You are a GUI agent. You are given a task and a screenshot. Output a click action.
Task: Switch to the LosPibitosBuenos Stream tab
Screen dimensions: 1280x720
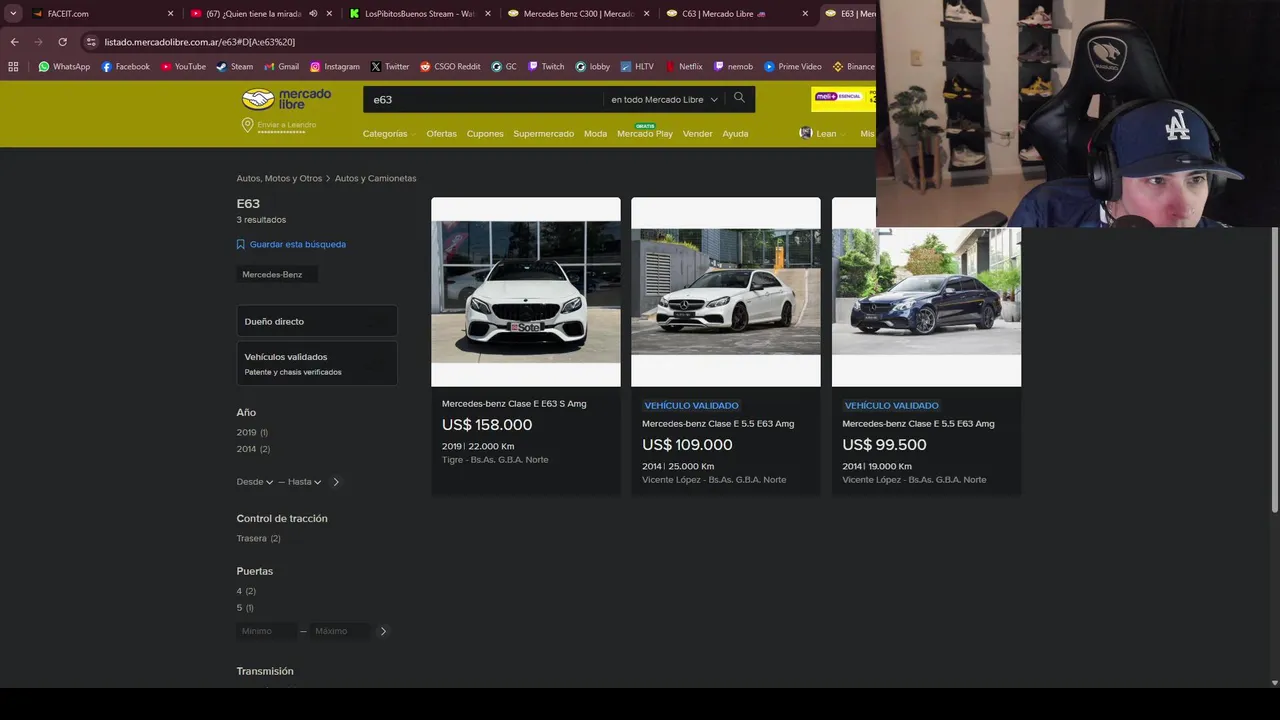[x=419, y=14]
